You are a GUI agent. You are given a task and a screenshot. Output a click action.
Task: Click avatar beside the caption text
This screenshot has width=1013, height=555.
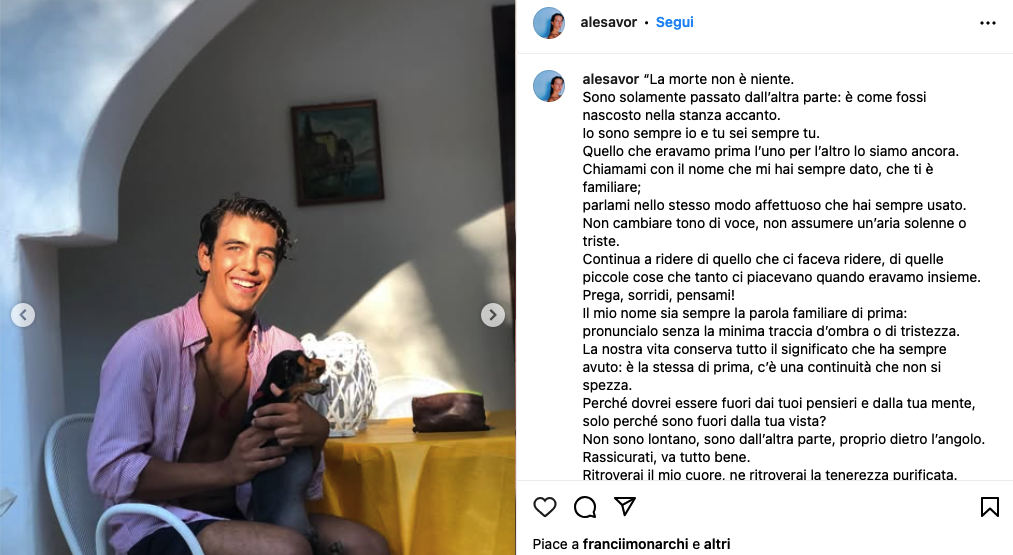point(549,86)
